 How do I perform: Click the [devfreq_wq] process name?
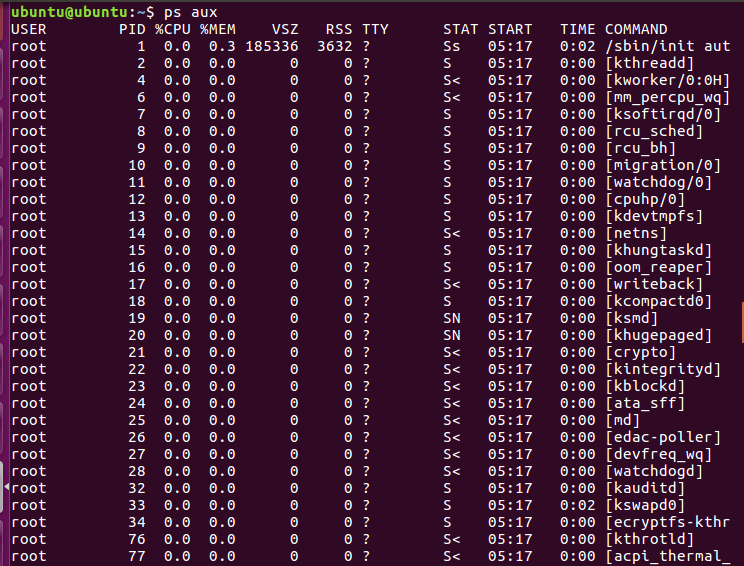point(659,455)
